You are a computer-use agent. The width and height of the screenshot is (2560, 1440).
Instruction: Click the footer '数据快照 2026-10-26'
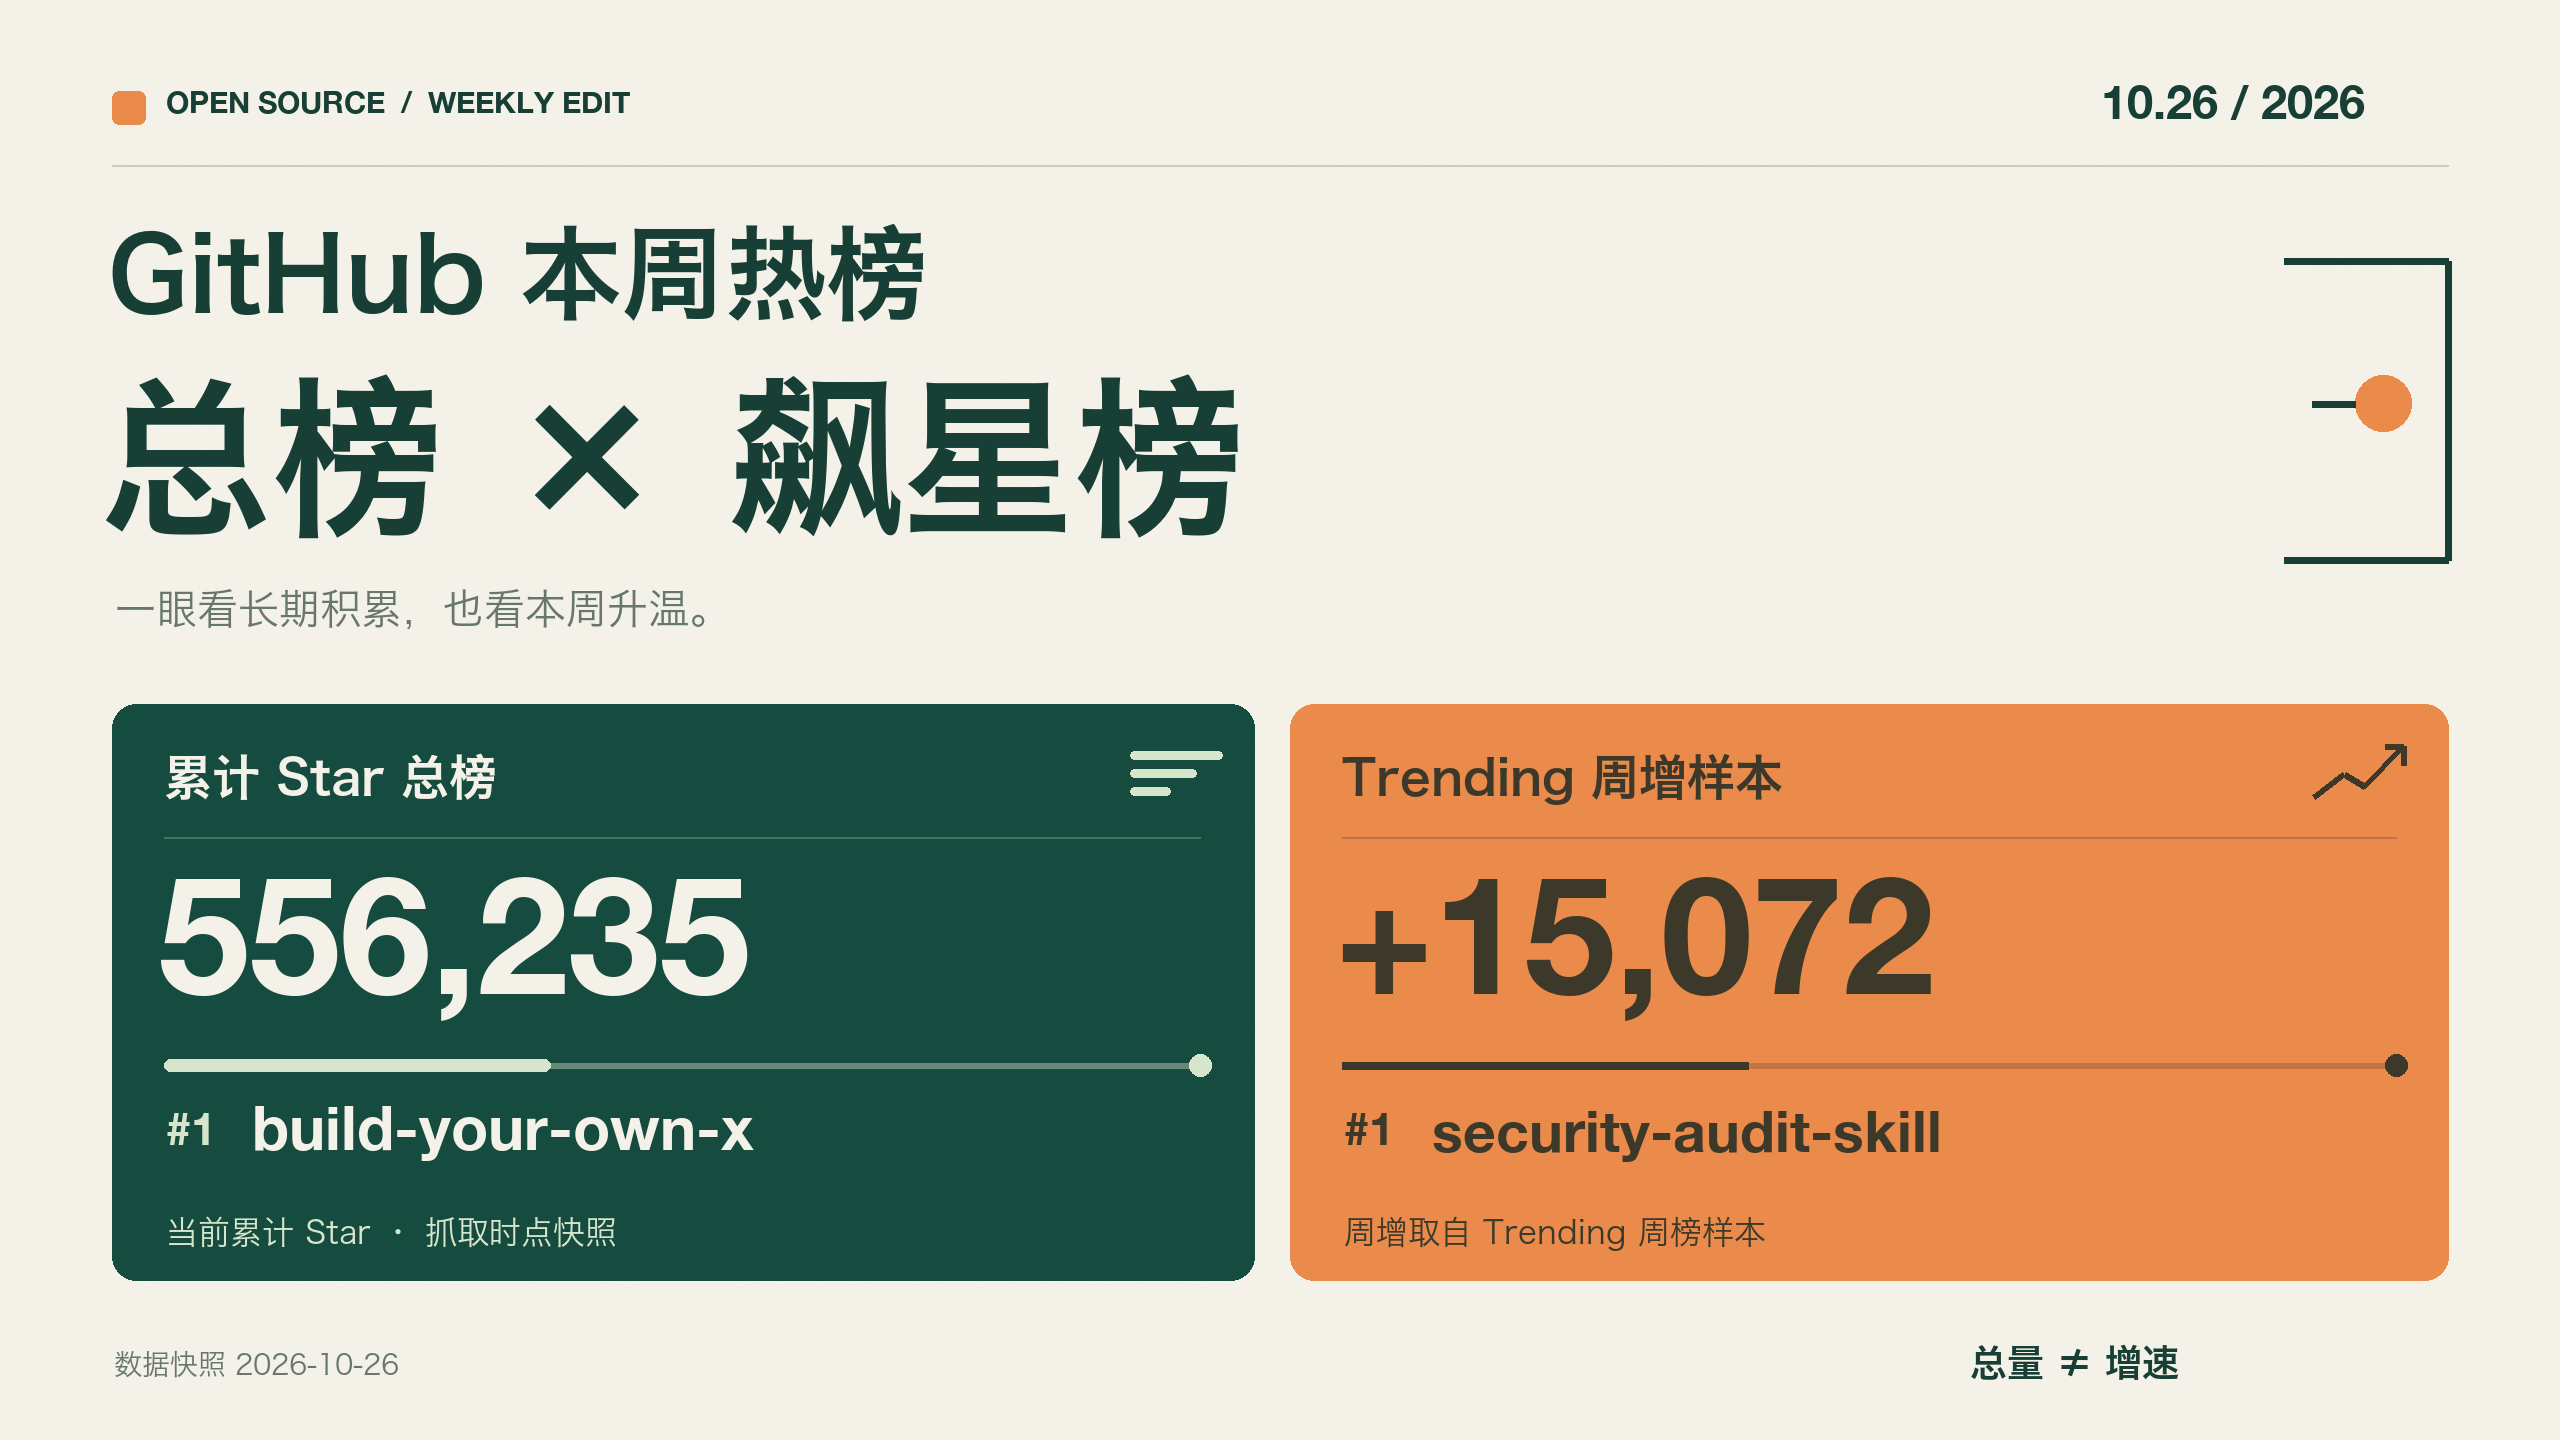point(256,1364)
